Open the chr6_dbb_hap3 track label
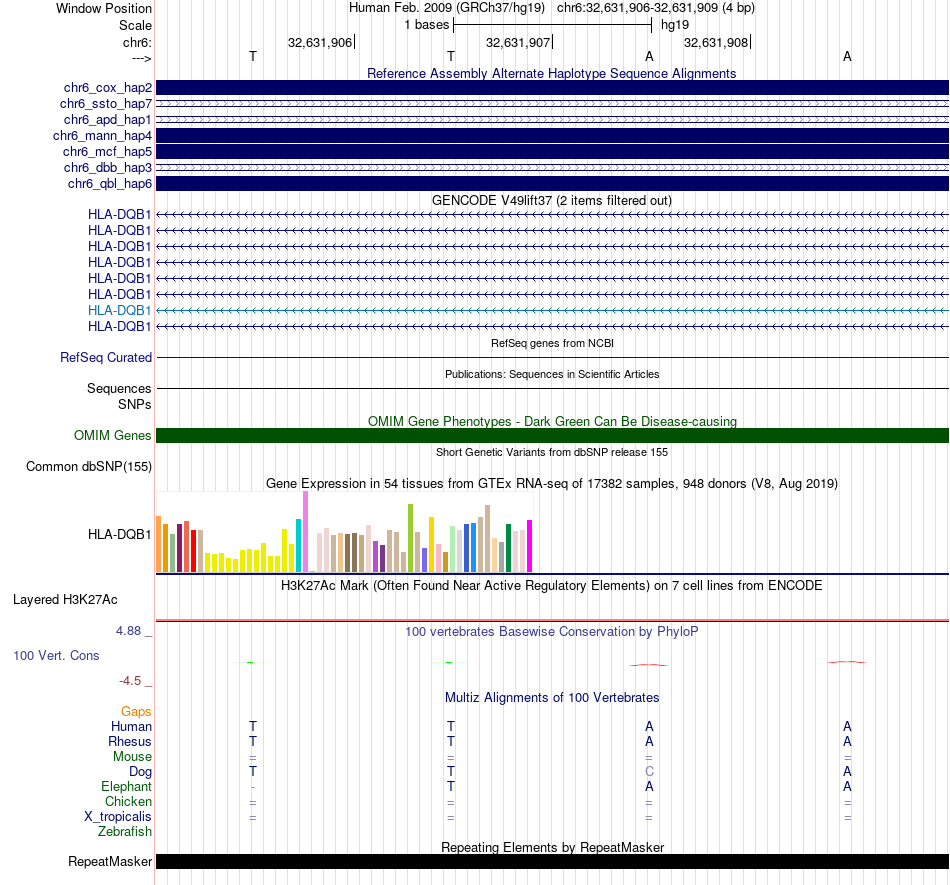This screenshot has height=885, width=950. 107,167
